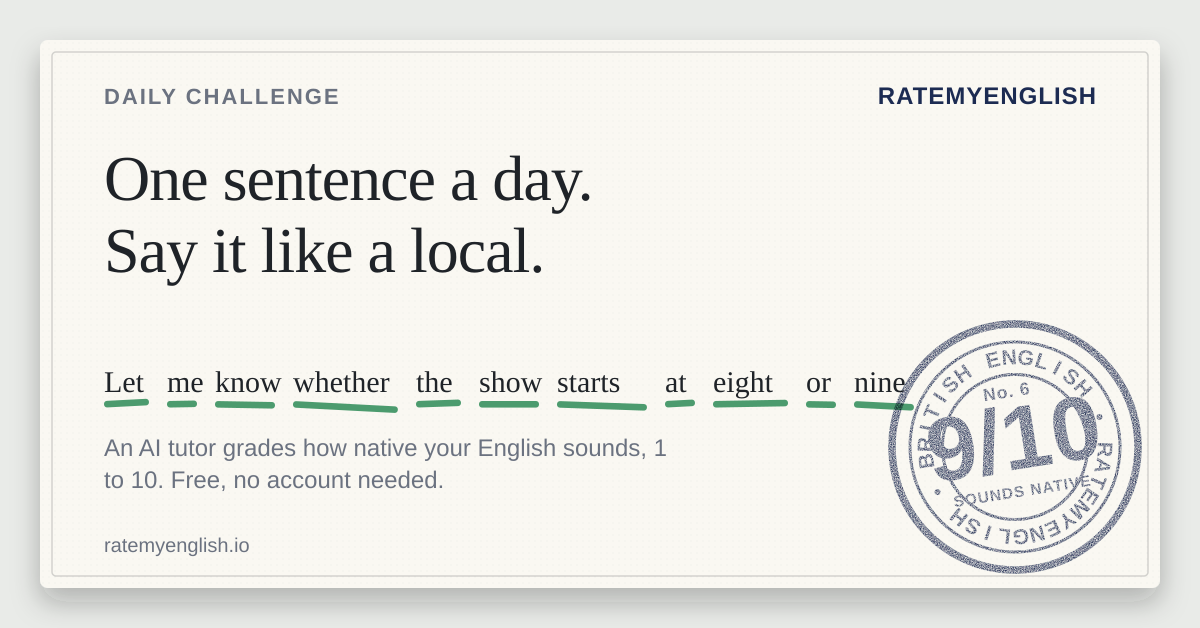Screen dimensions: 1200x628
Task: Click the word "nine" in the sentence
Action: pos(880,382)
